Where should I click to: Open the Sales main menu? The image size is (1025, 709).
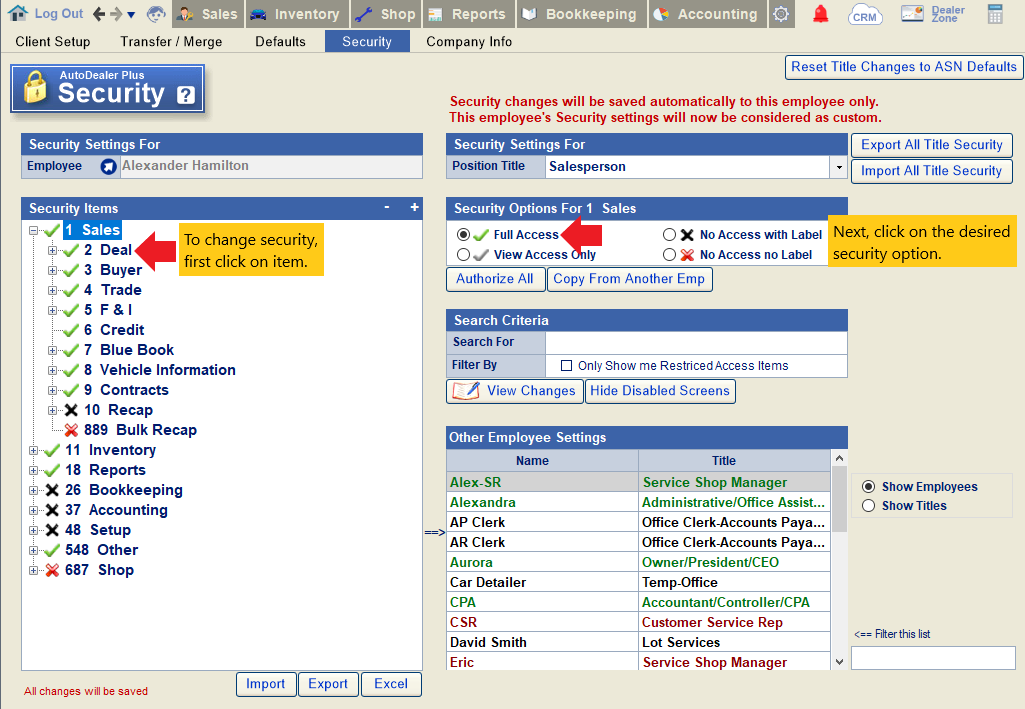(x=208, y=14)
